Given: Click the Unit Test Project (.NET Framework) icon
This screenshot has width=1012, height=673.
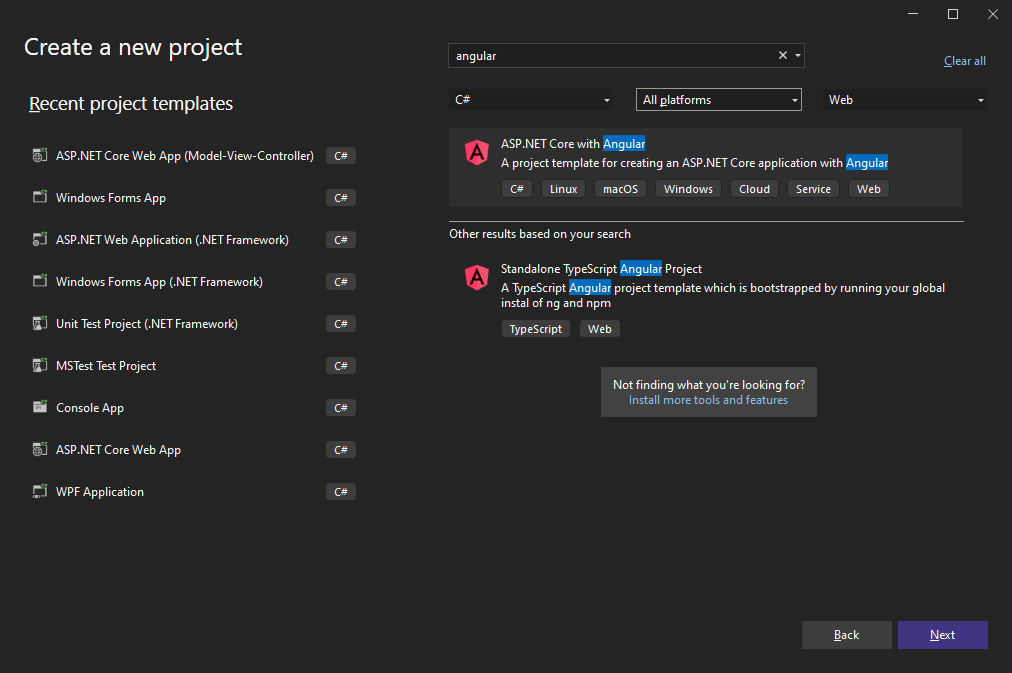Looking at the screenshot, I should [x=40, y=323].
